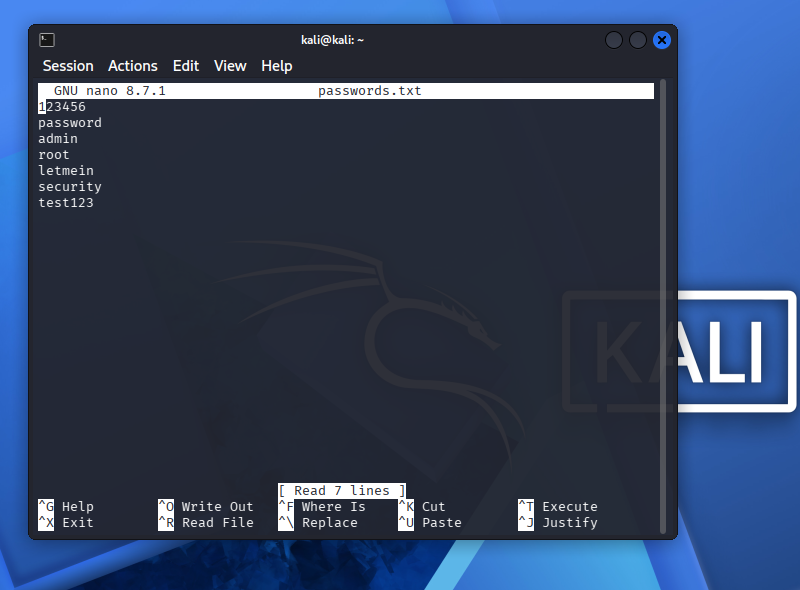The height and width of the screenshot is (590, 800).
Task: Click the line 'test123'
Action: tap(66, 203)
